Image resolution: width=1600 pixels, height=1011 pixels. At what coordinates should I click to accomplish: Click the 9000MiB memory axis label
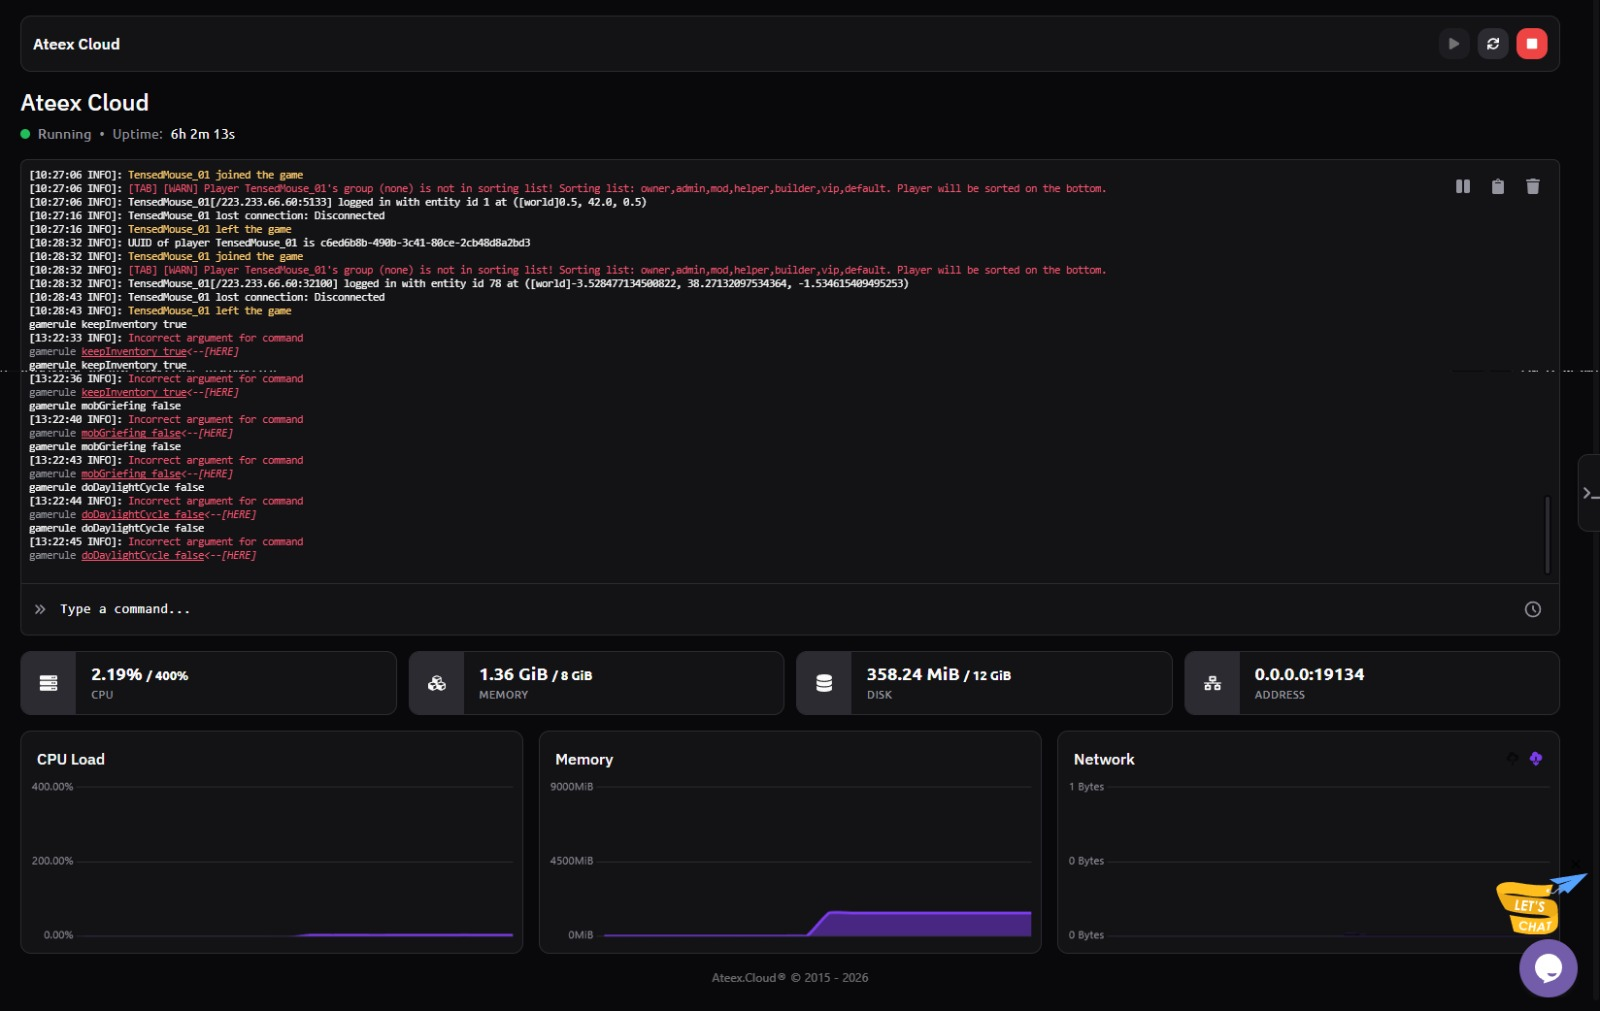tap(571, 787)
